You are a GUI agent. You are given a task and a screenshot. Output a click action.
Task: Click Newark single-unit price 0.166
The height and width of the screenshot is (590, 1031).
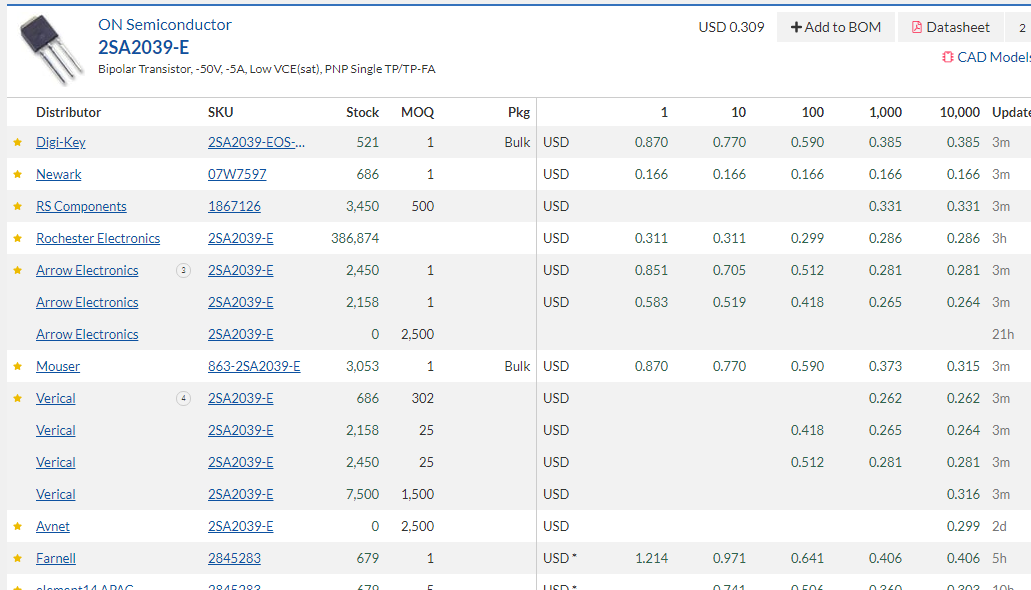pyautogui.click(x=652, y=174)
